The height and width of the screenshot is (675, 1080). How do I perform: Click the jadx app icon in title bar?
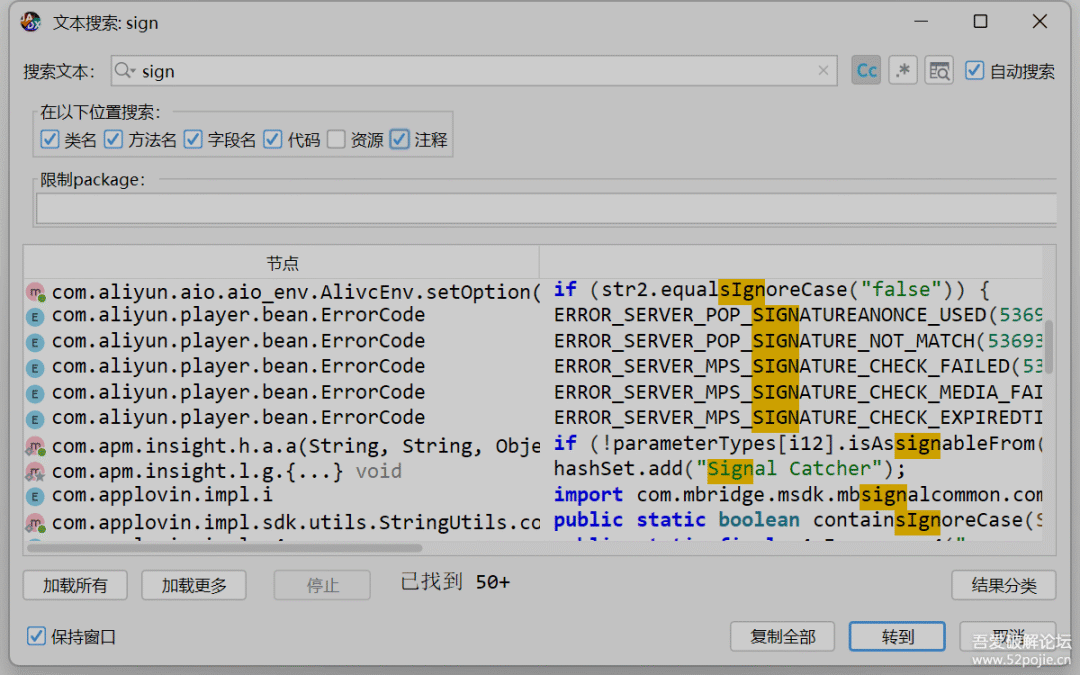click(x=30, y=22)
